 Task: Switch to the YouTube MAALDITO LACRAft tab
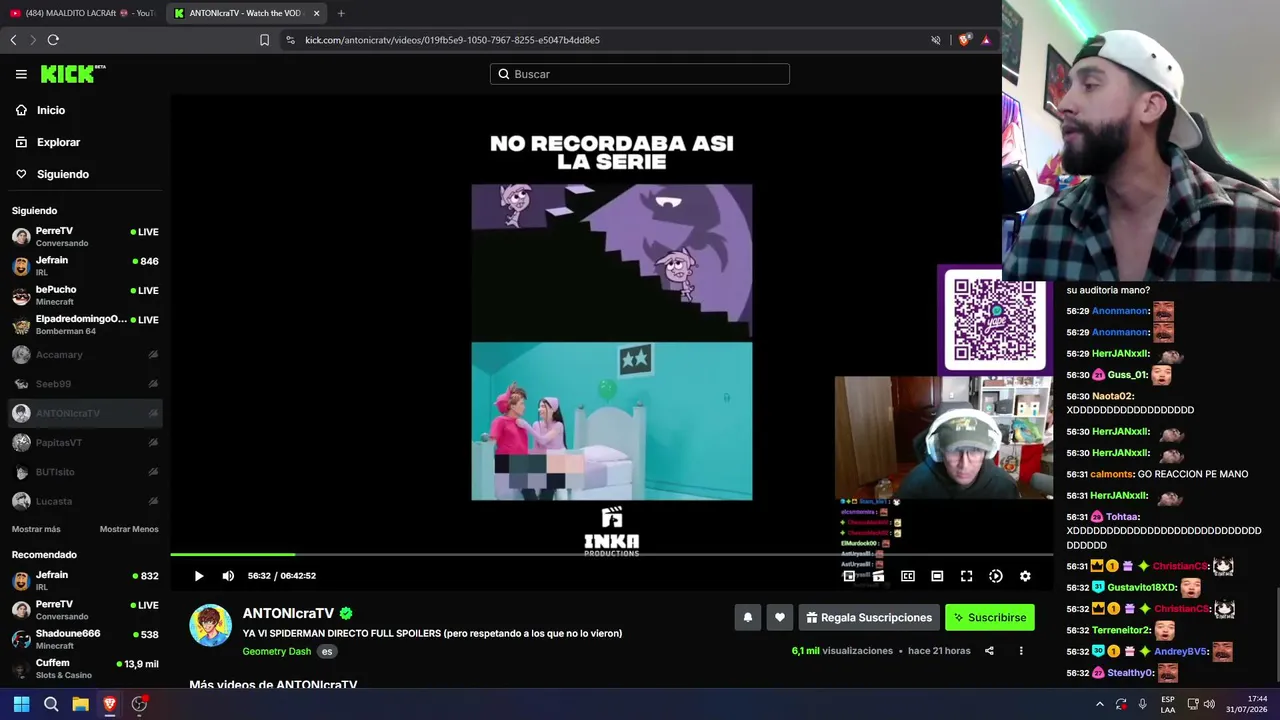pos(83,13)
